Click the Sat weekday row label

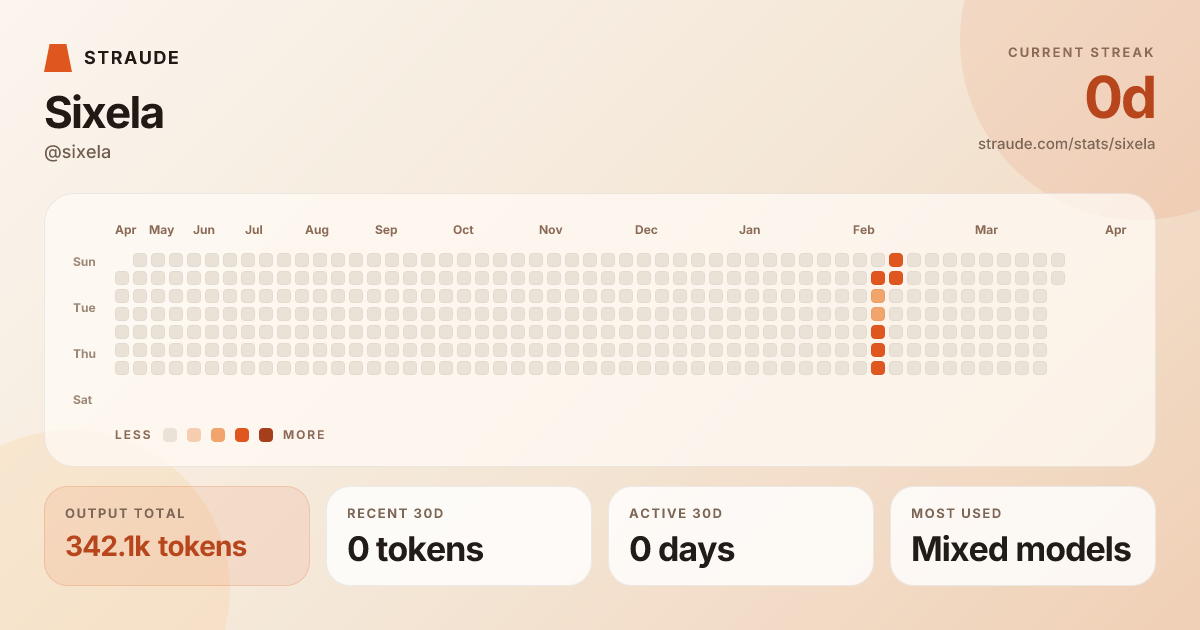coord(82,400)
